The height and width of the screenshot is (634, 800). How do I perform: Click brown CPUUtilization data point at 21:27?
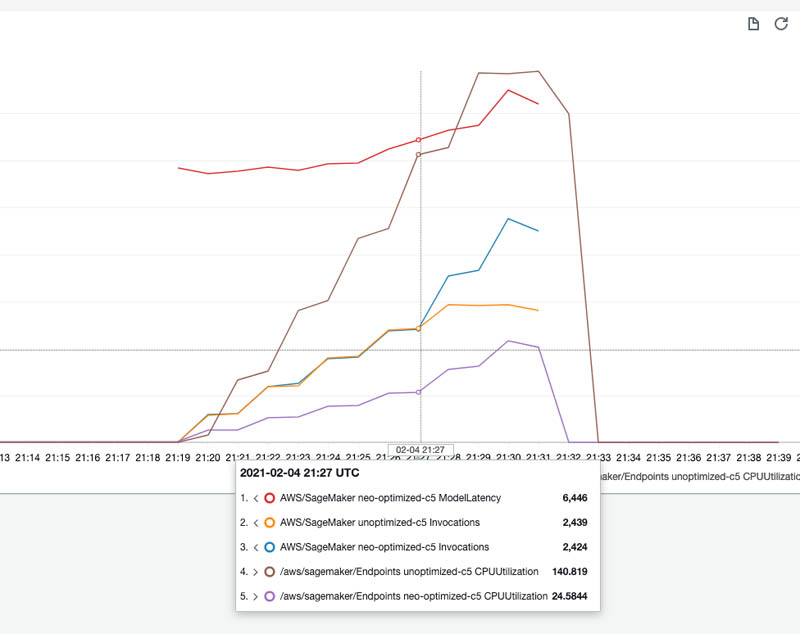[x=418, y=155]
